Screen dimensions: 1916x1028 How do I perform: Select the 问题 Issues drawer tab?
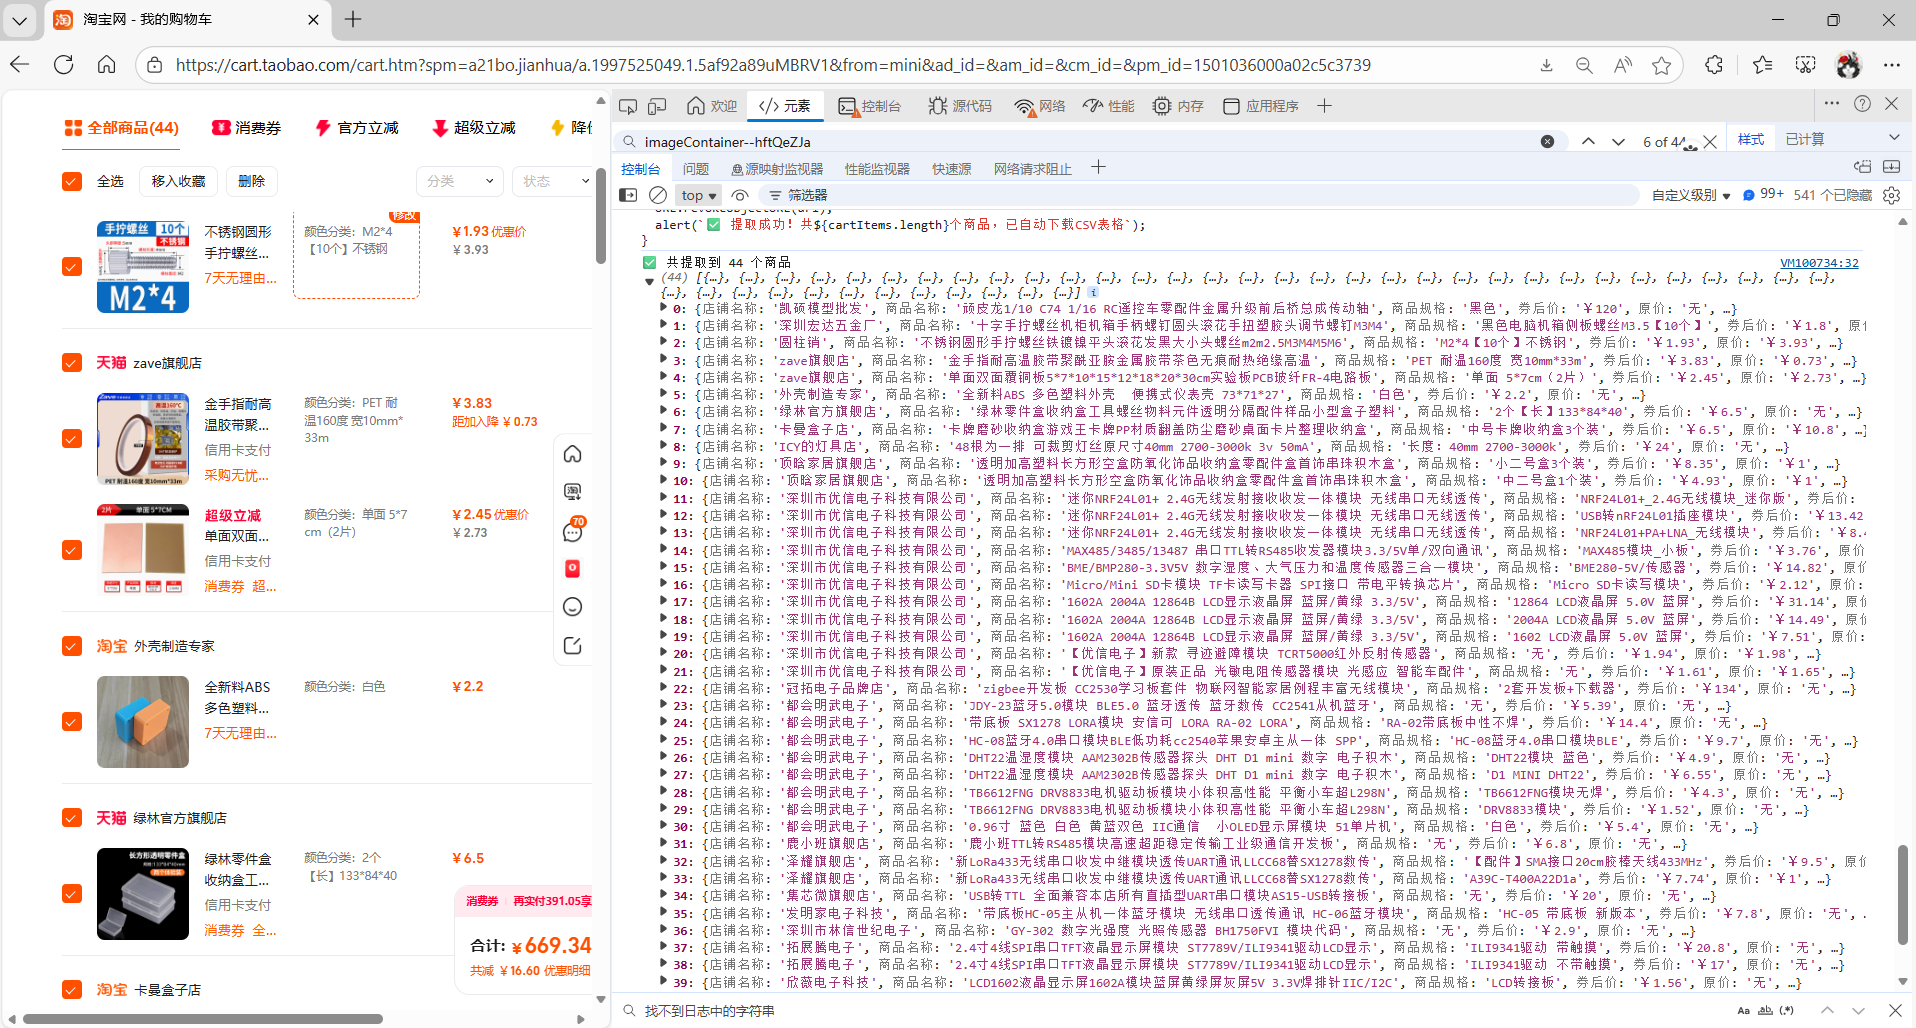[x=695, y=169]
